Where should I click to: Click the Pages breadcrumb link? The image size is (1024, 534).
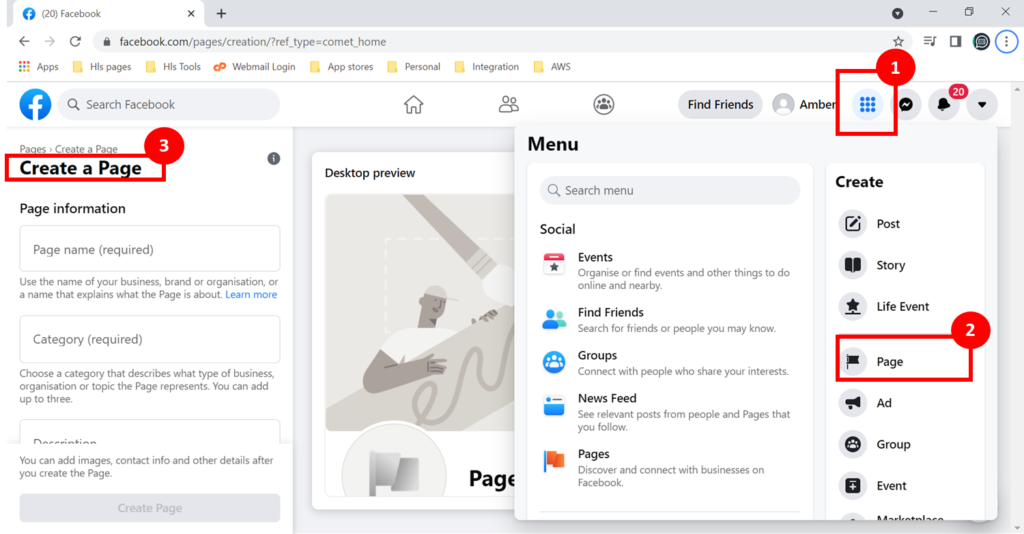(x=33, y=149)
